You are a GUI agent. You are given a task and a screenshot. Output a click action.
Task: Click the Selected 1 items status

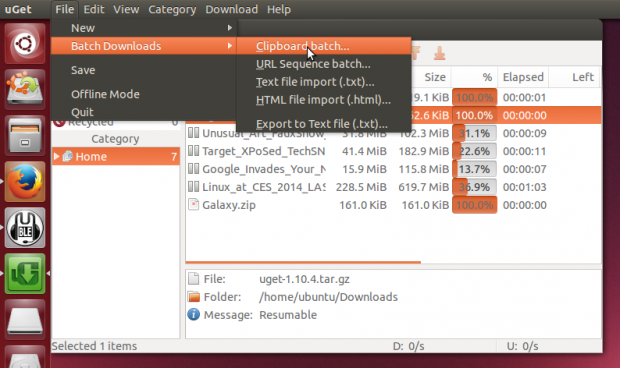94,346
